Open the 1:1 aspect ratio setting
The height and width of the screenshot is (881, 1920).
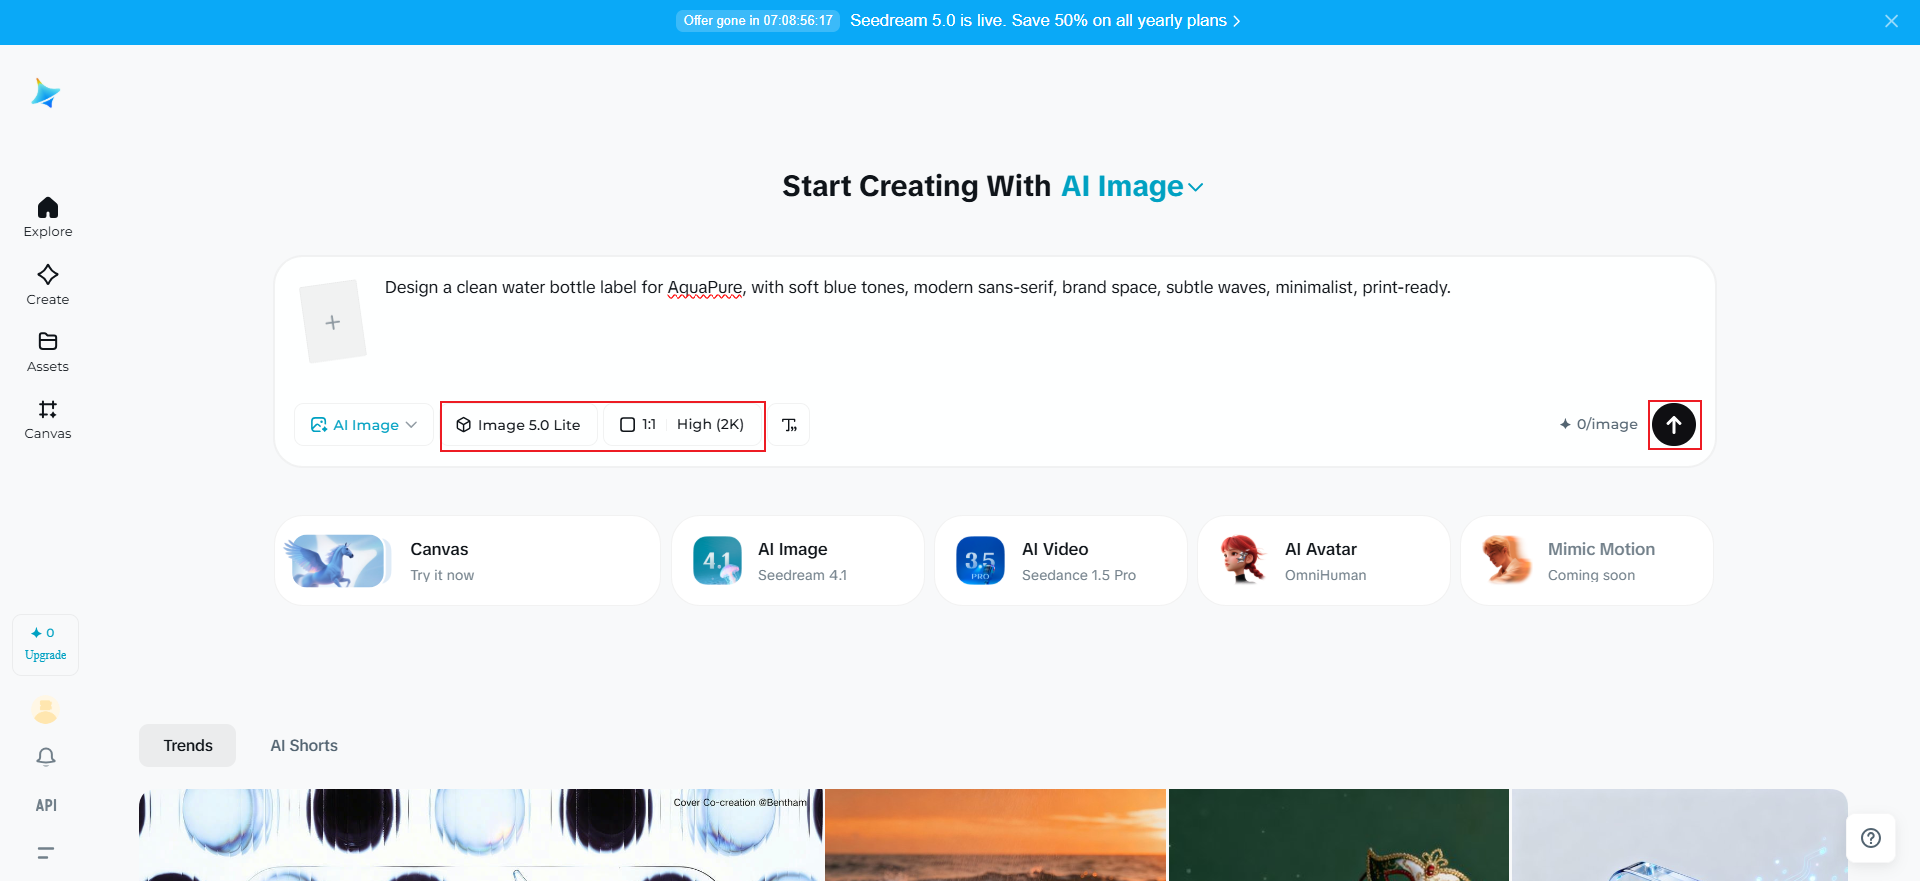(x=638, y=425)
